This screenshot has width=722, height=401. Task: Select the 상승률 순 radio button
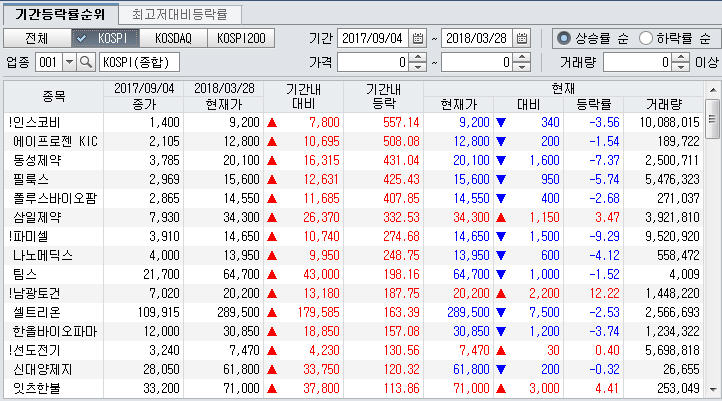pos(564,38)
